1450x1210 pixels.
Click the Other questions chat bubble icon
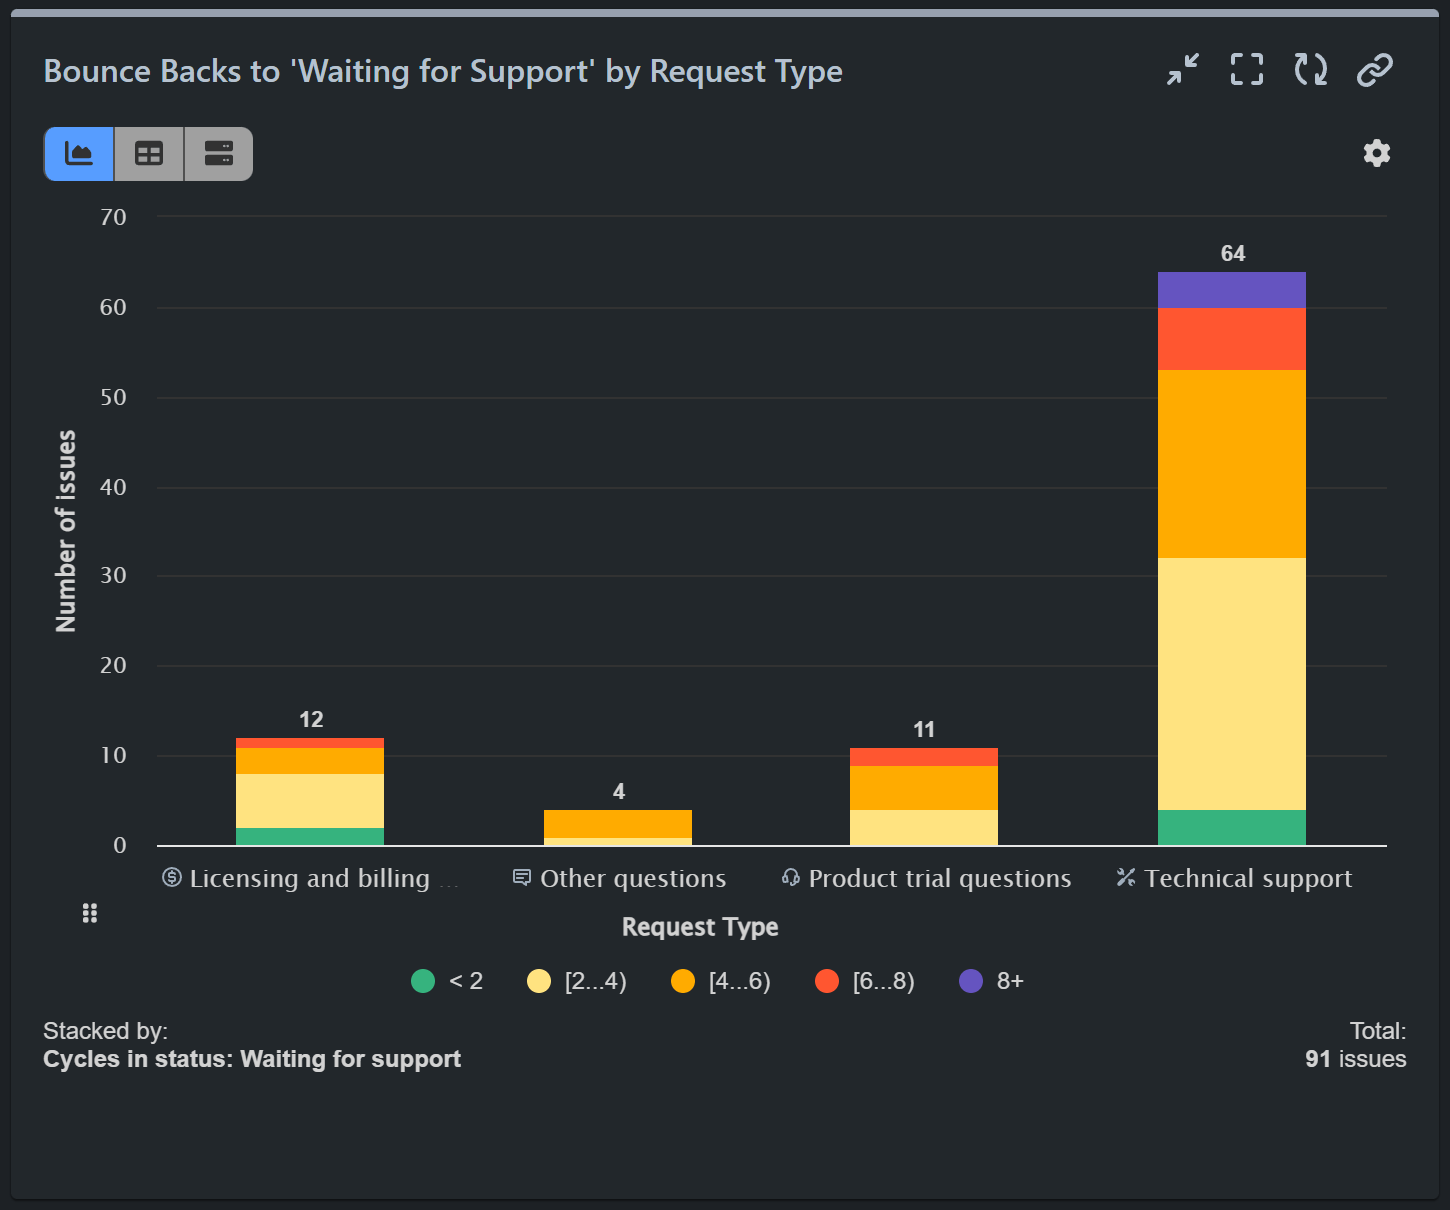tap(522, 878)
